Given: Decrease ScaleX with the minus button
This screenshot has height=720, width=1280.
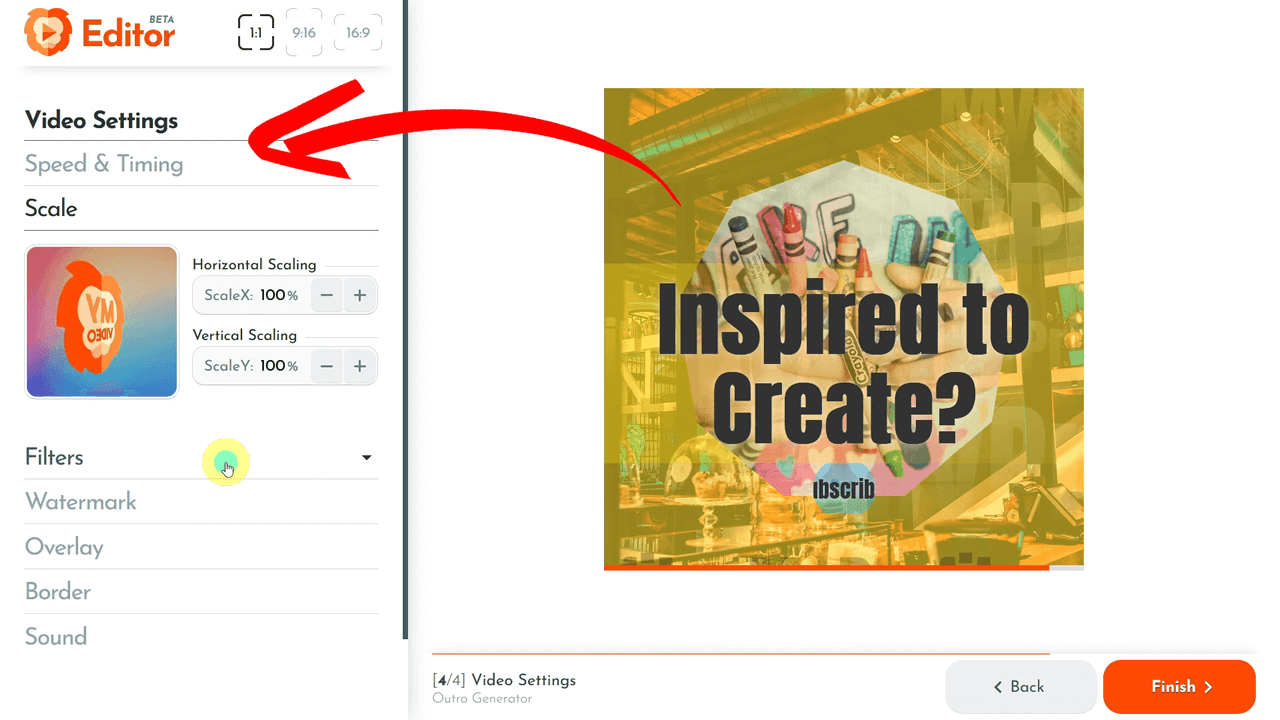Looking at the screenshot, I should (x=327, y=296).
